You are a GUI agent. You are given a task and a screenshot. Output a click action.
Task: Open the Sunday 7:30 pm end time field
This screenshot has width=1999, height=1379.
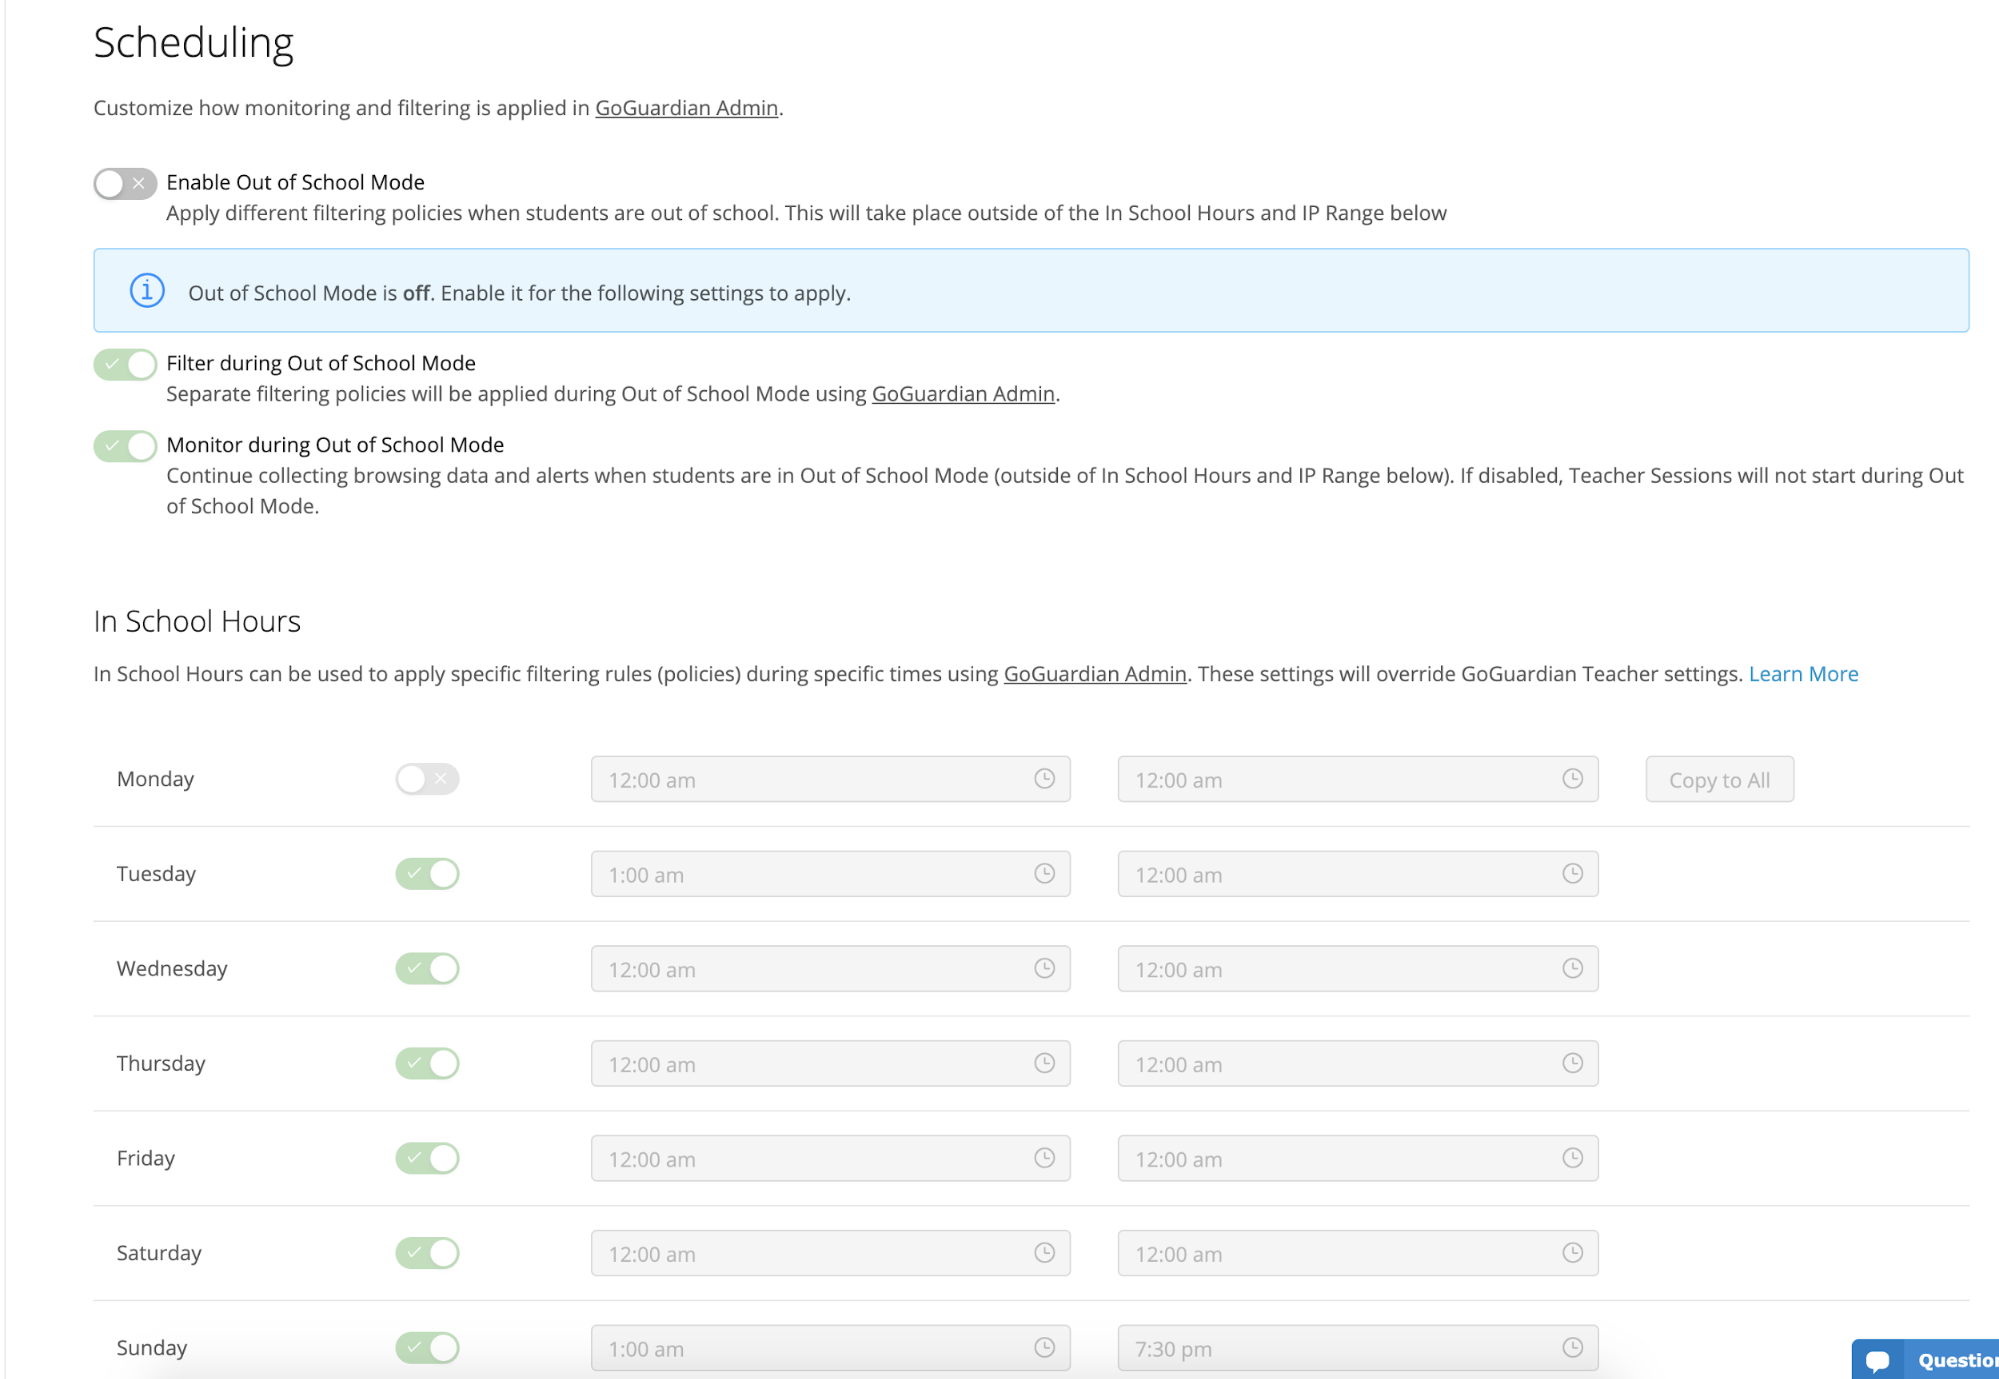tap(1340, 1348)
